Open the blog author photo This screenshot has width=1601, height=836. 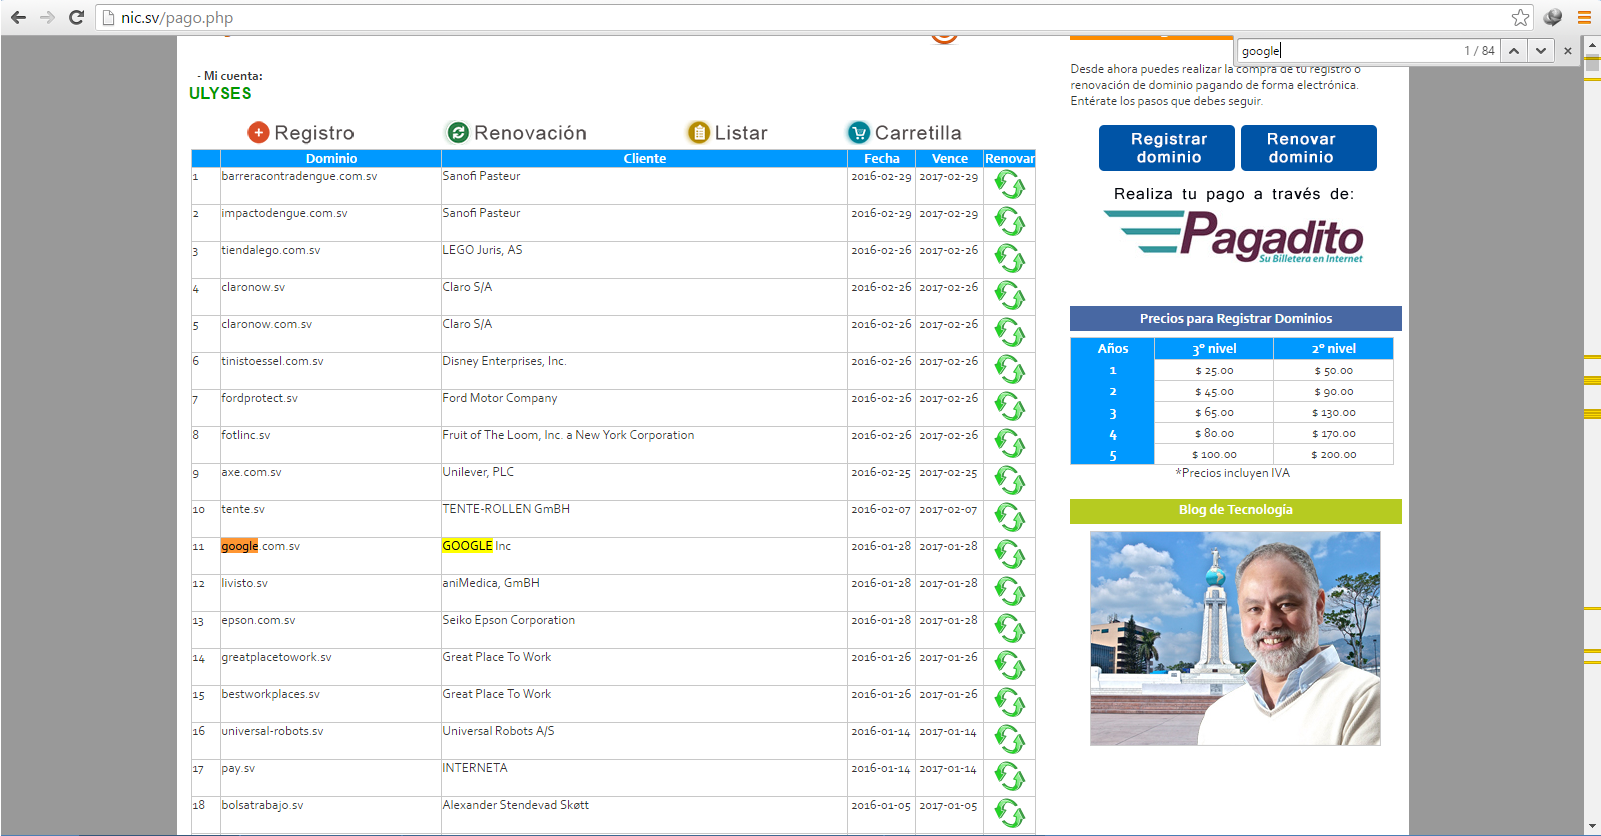click(x=1235, y=638)
